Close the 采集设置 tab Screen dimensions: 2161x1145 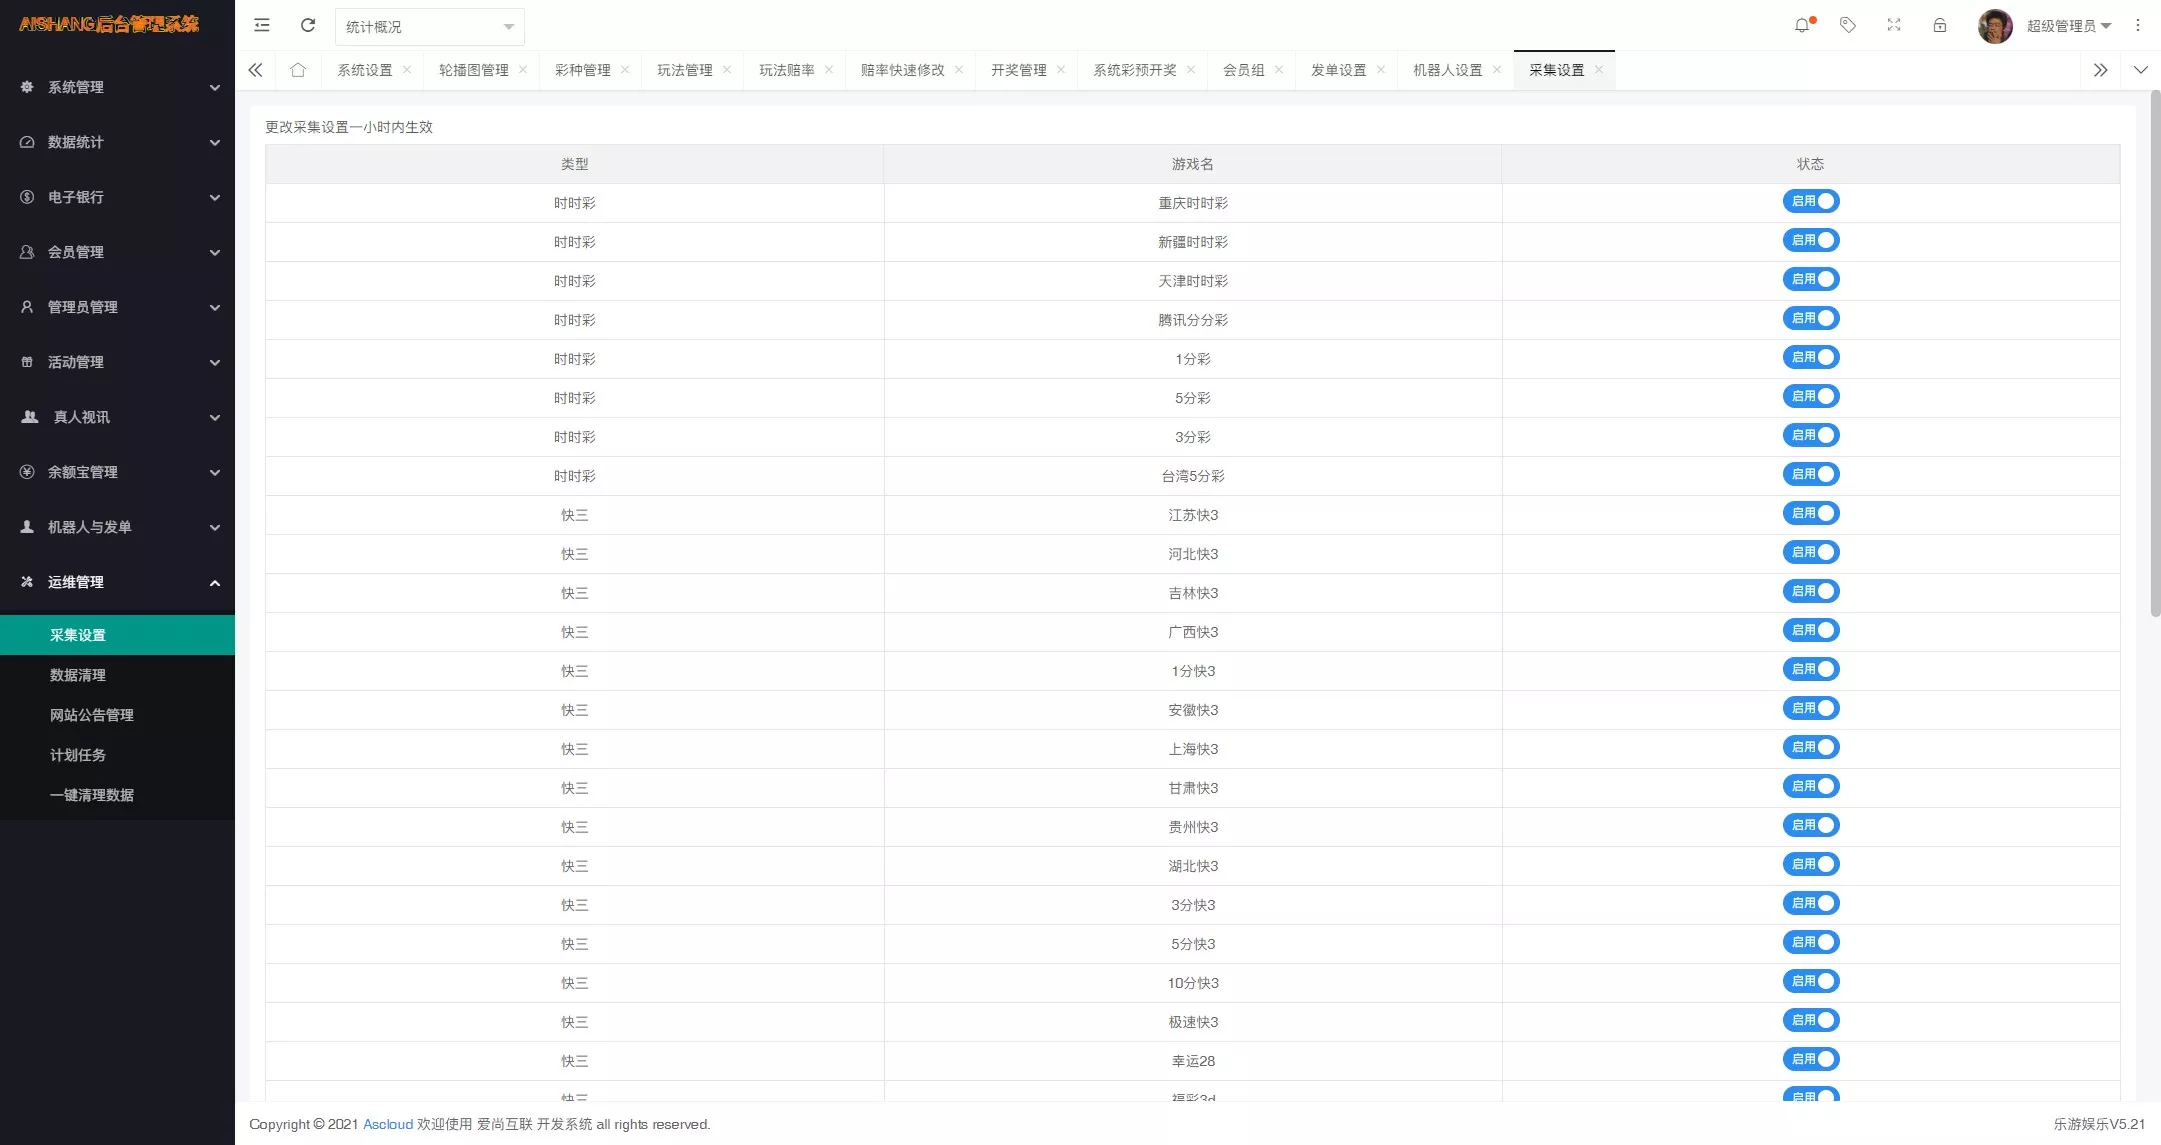click(x=1599, y=70)
